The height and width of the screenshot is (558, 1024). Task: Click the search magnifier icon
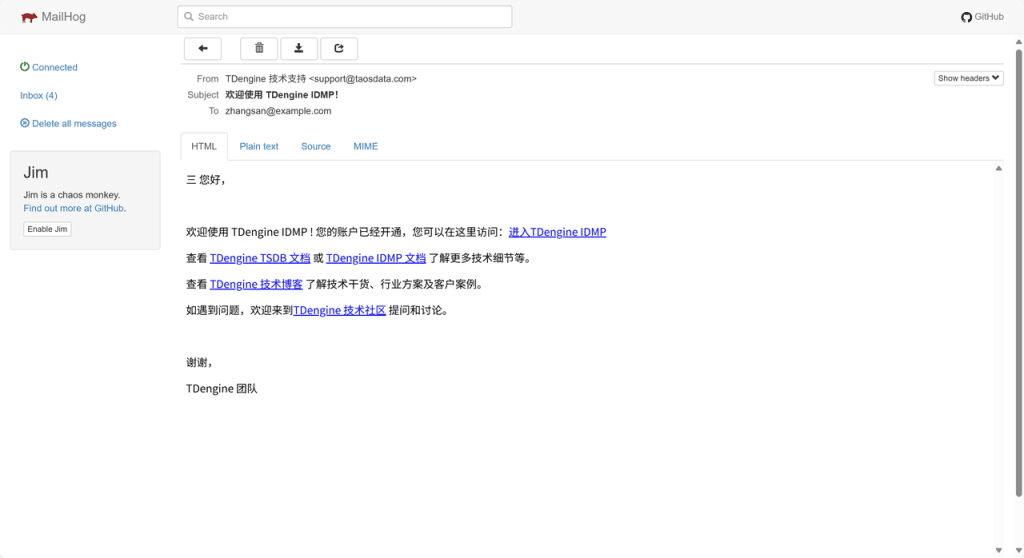coord(189,16)
